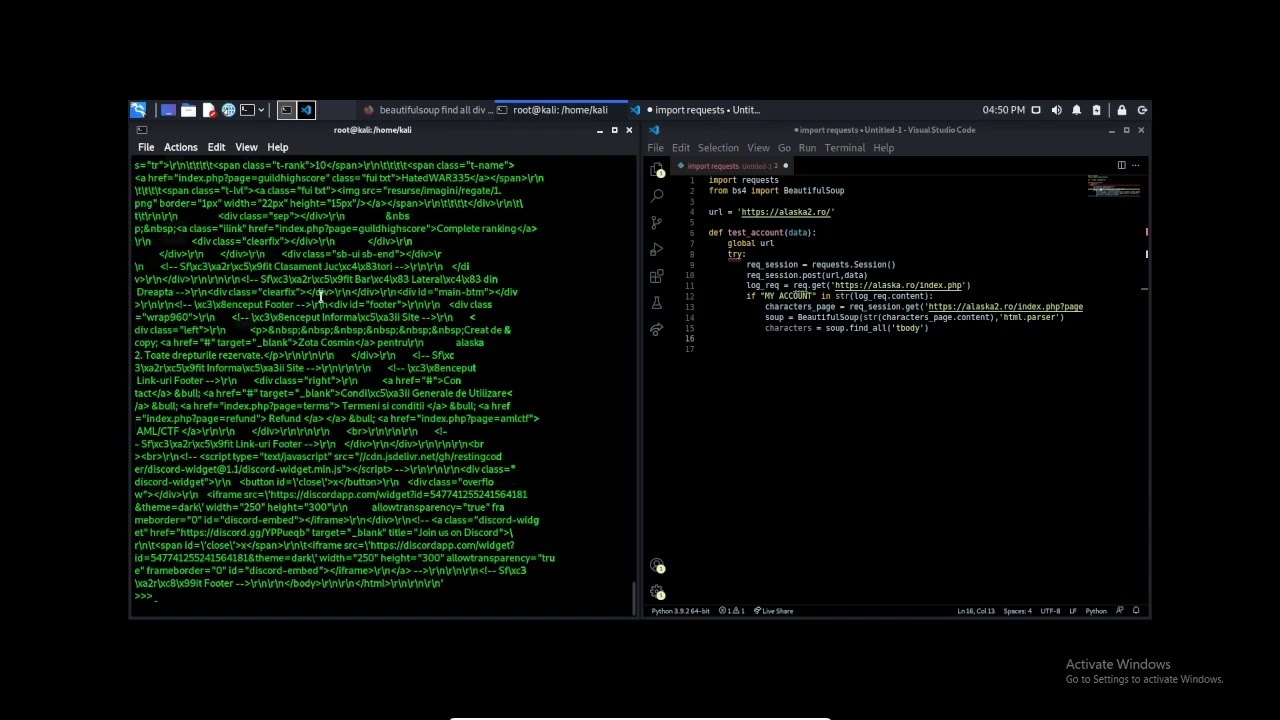This screenshot has height=720, width=1280.
Task: Open the web browser panel launcher
Action: [x=228, y=110]
